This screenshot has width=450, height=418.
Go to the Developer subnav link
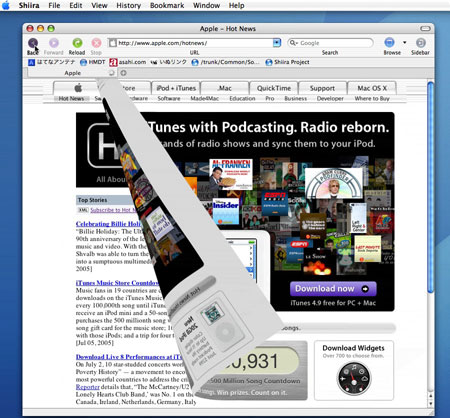coord(330,98)
